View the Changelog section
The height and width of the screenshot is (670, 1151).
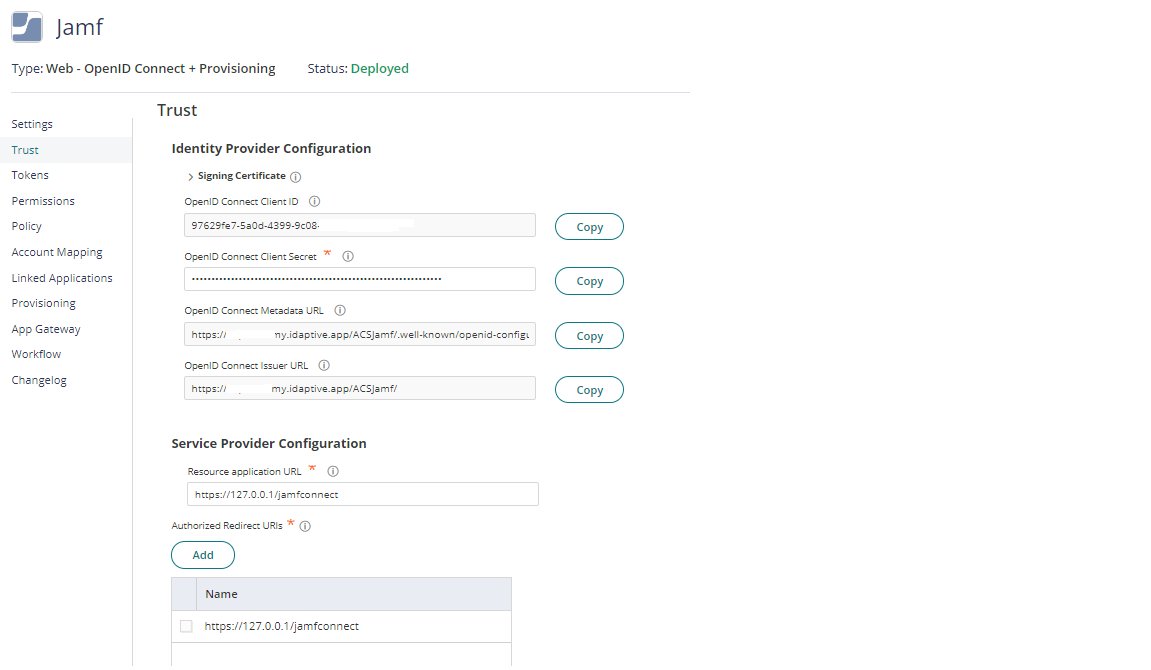[39, 379]
